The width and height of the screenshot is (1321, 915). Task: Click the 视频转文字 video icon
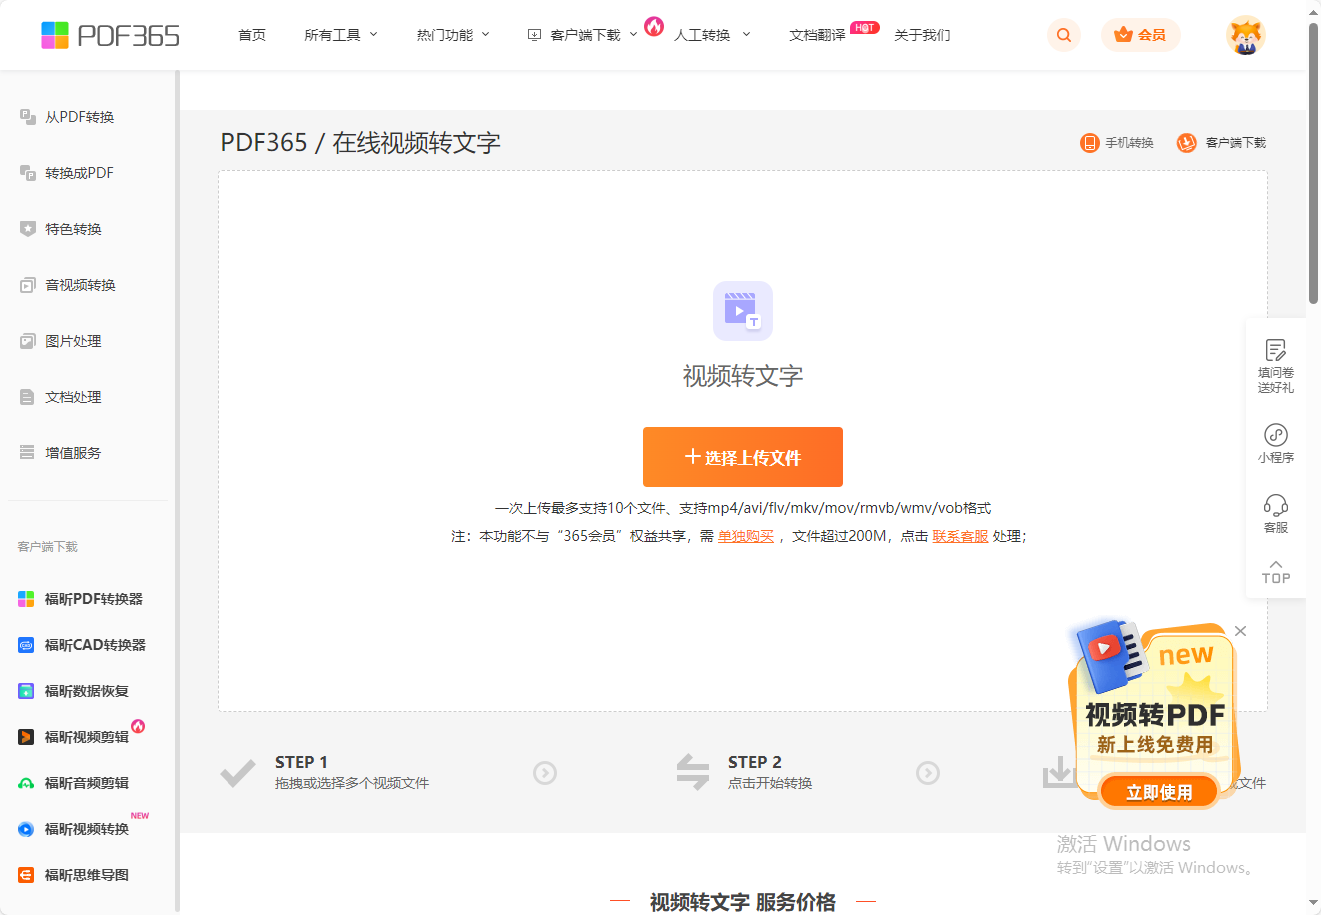(743, 311)
